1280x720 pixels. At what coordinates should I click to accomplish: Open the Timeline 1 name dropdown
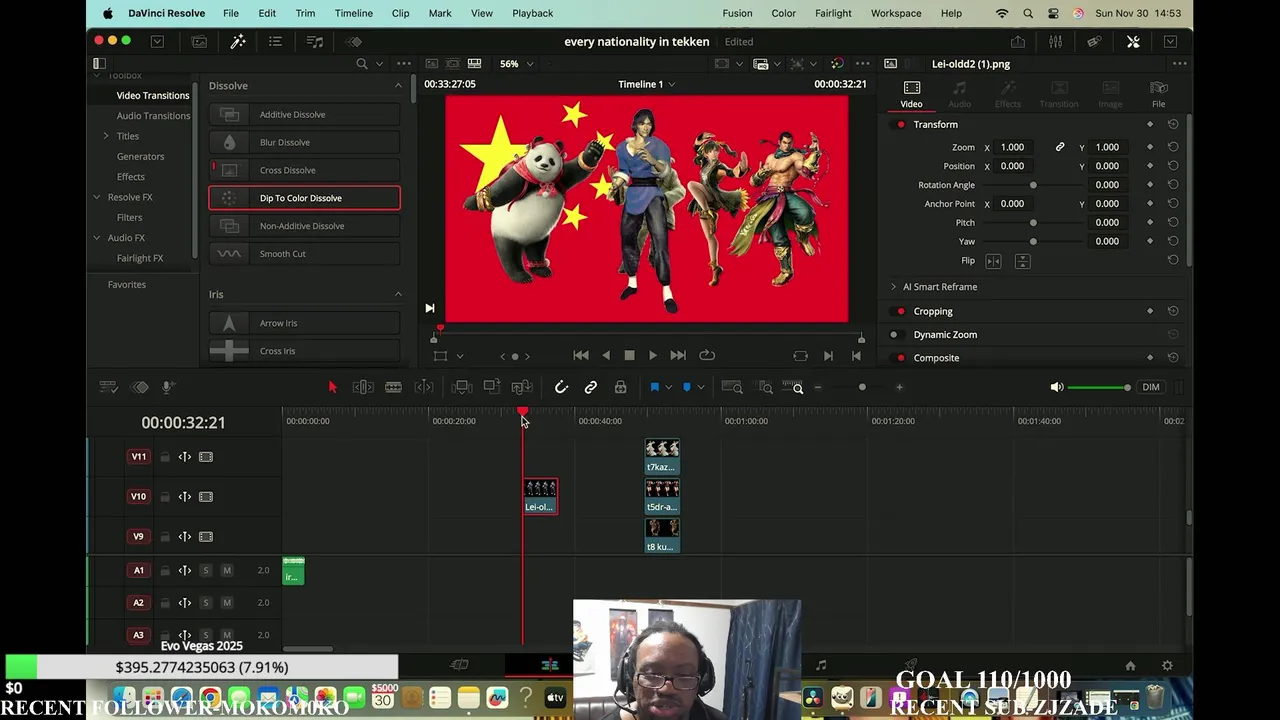pos(646,84)
